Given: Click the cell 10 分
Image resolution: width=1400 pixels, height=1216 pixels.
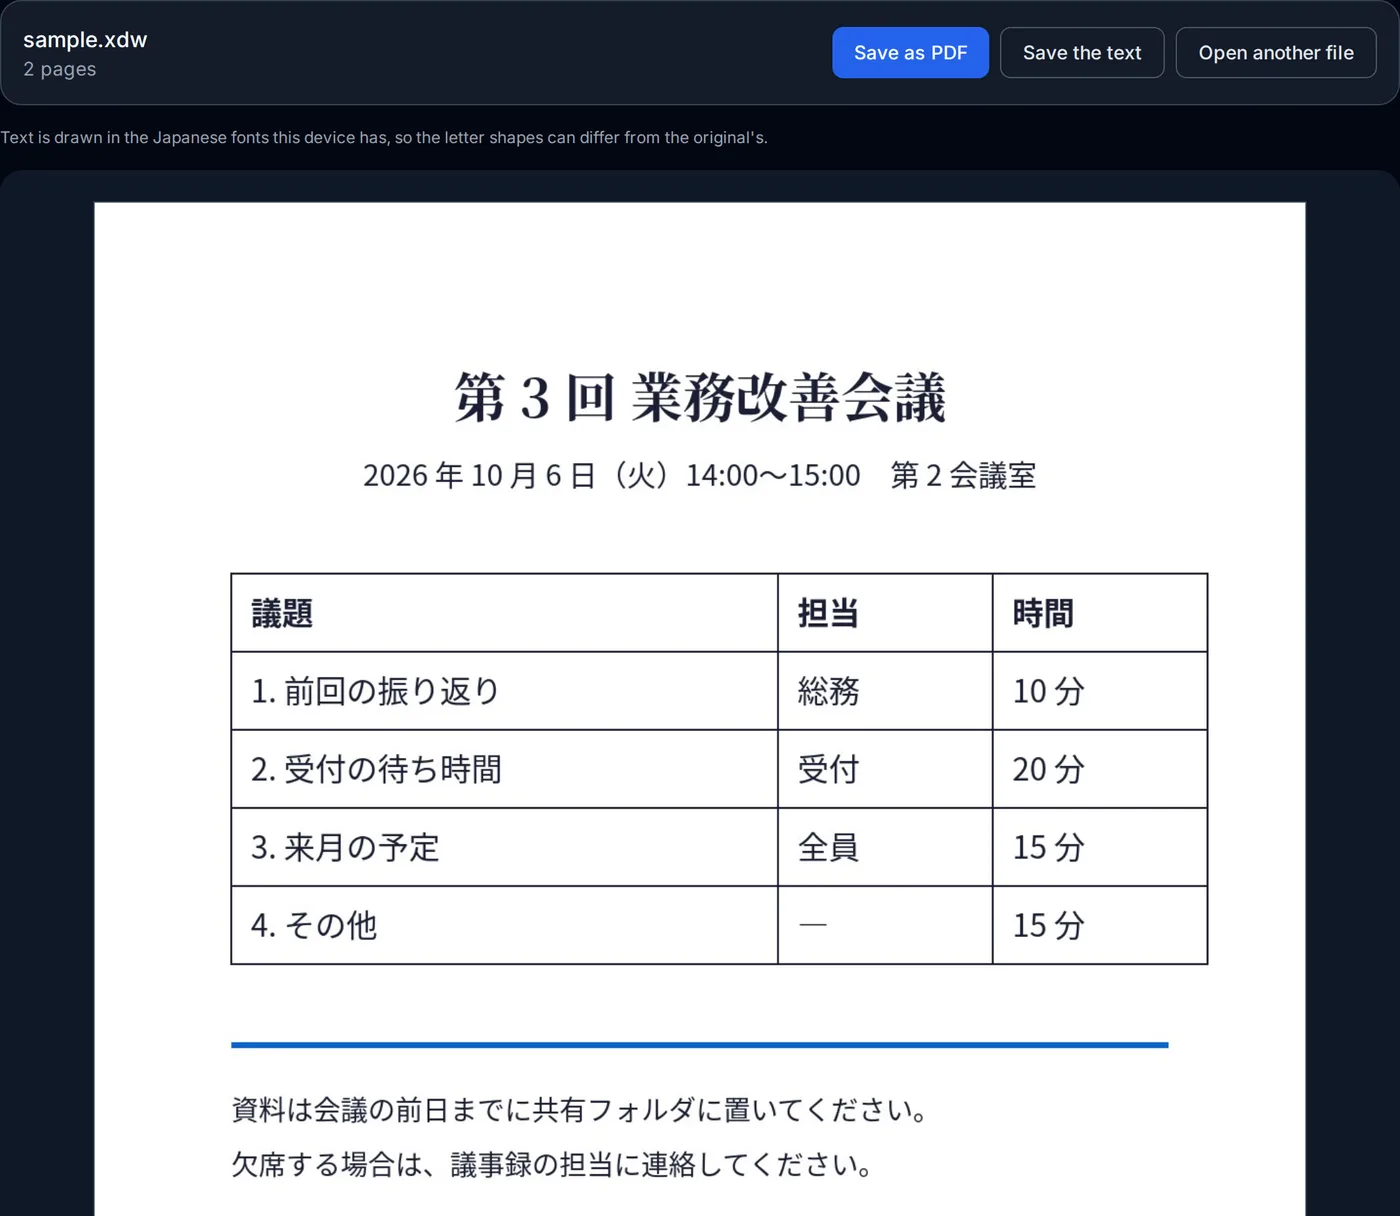Looking at the screenshot, I should [1100, 691].
